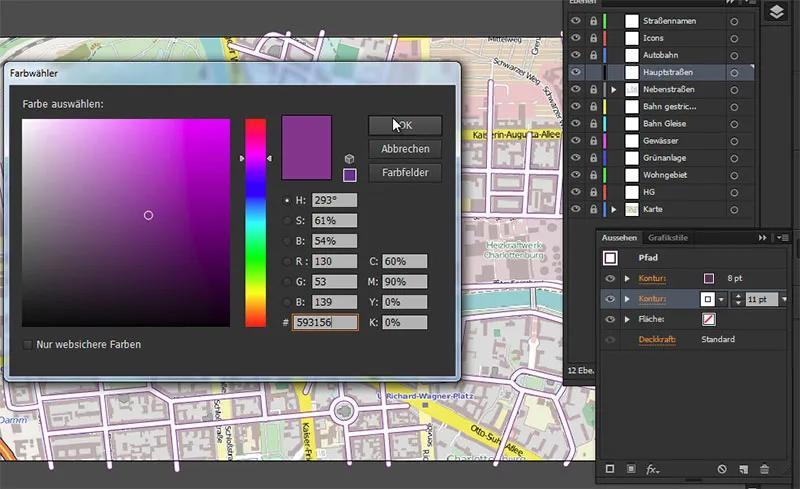Delete selected item with trash icon
The image size is (800, 489).
[x=764, y=469]
